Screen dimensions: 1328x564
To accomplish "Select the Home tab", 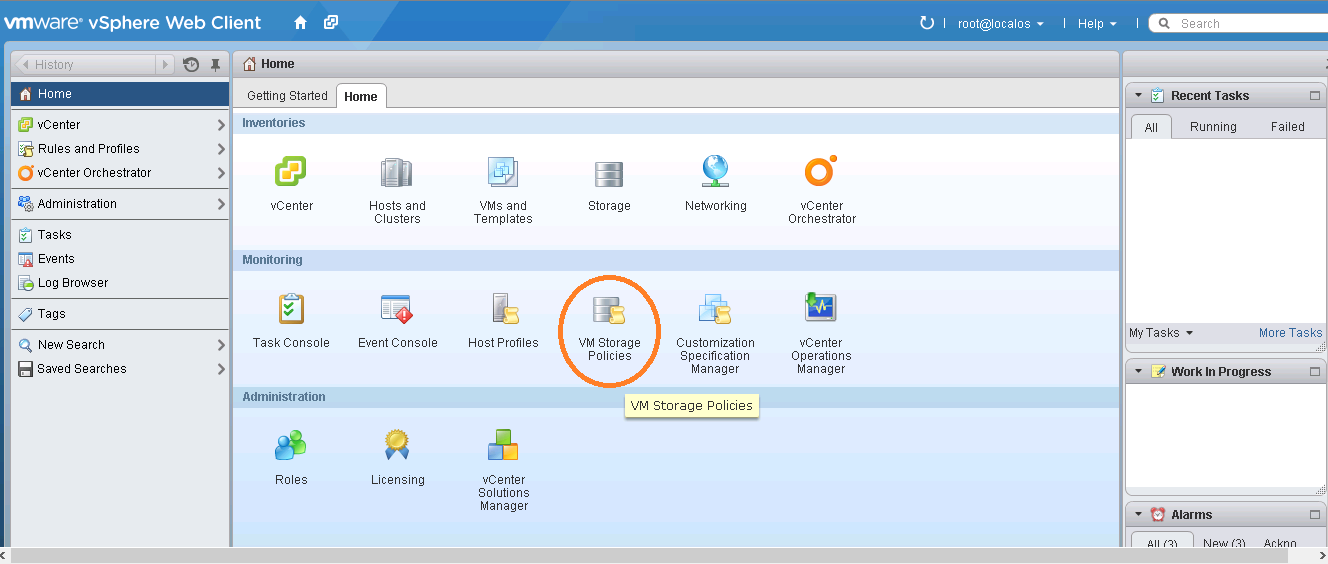I will click(x=361, y=96).
